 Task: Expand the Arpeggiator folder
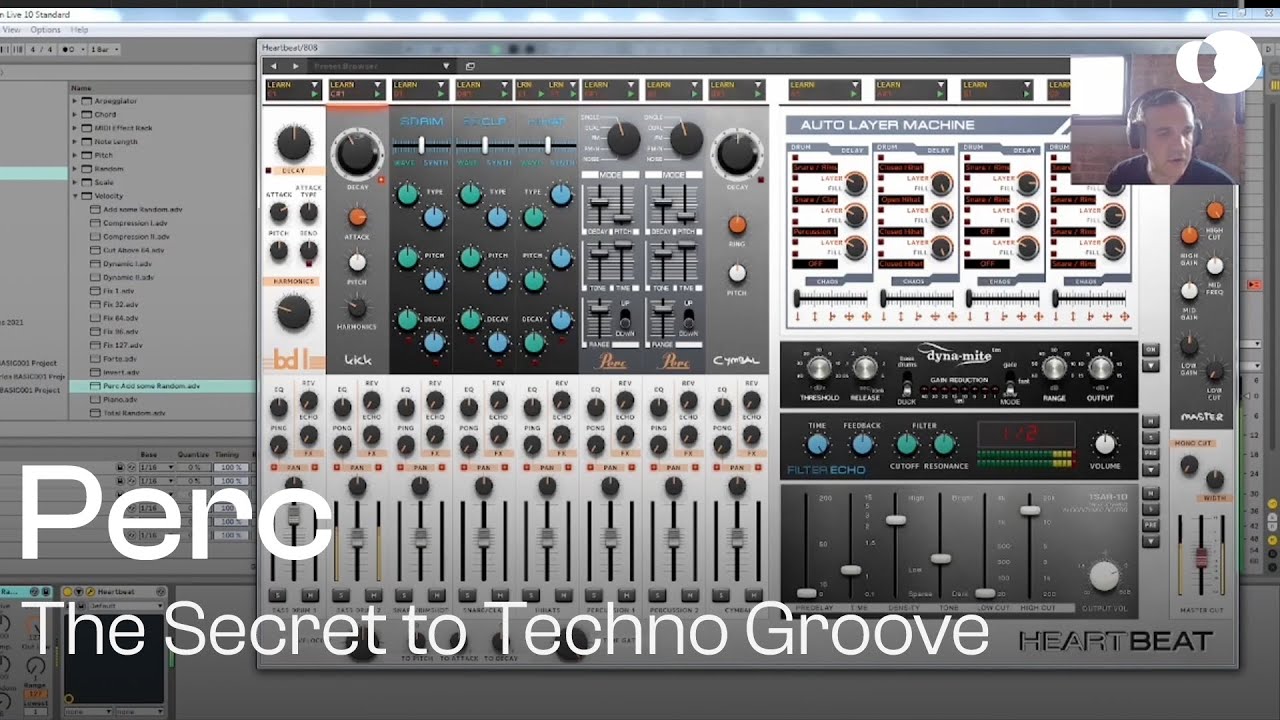click(x=75, y=101)
